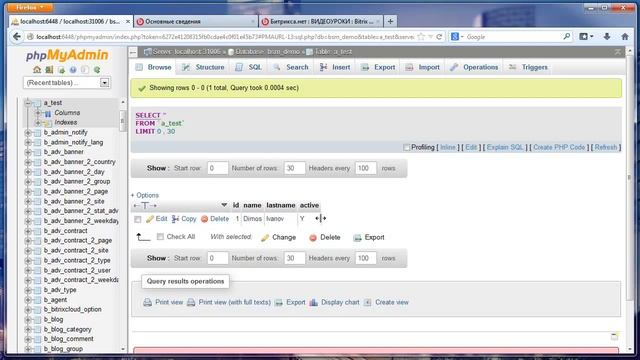Expand the + Options link above results
Screen dimensions: 640x360
144,196
